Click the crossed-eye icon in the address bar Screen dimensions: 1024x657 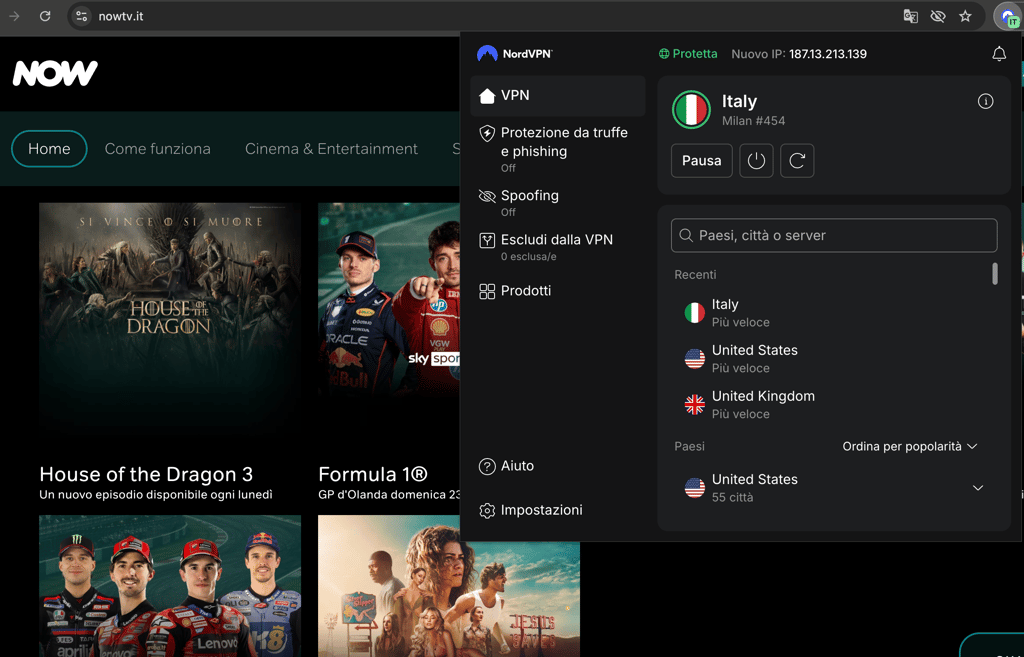pyautogui.click(x=938, y=16)
